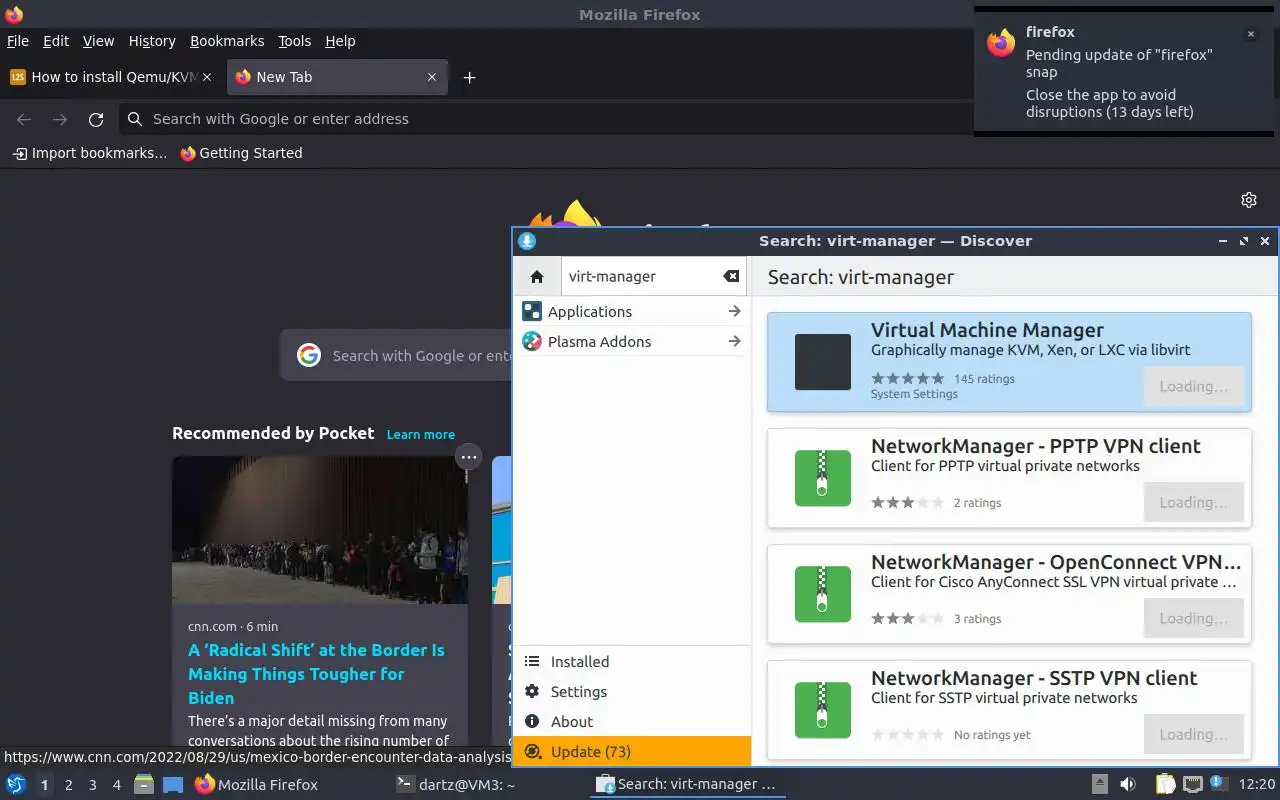Click Loading button for OpenConnect VPN

[1193, 619]
